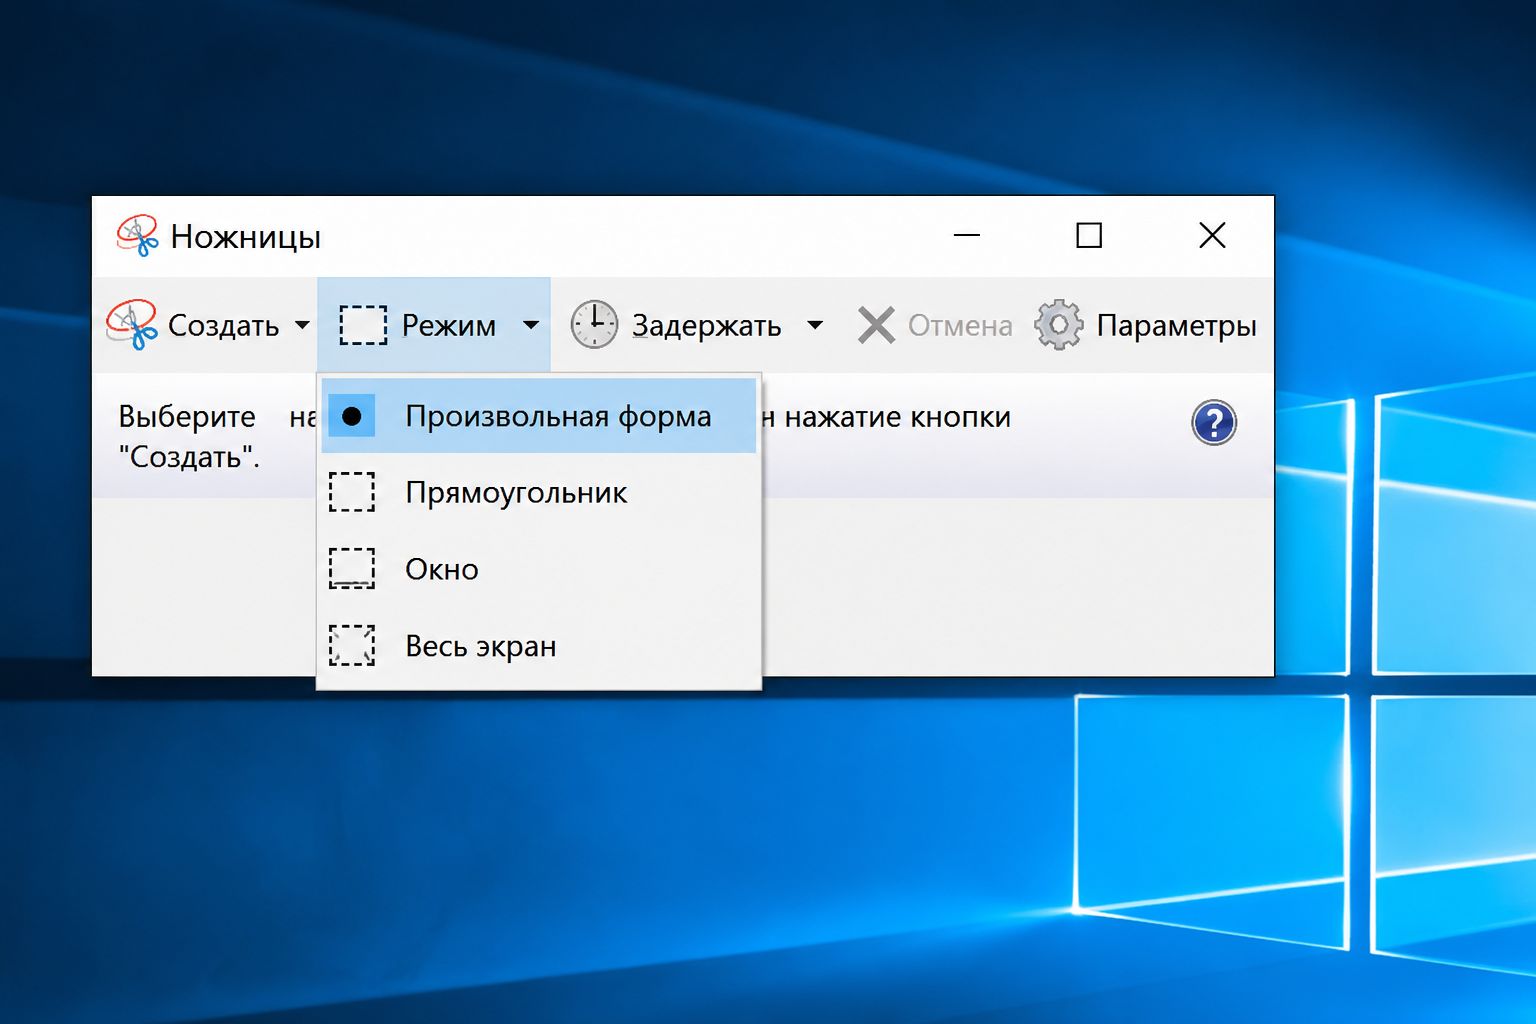
Task: Click the Задержать toolbar label
Action: [x=707, y=326]
